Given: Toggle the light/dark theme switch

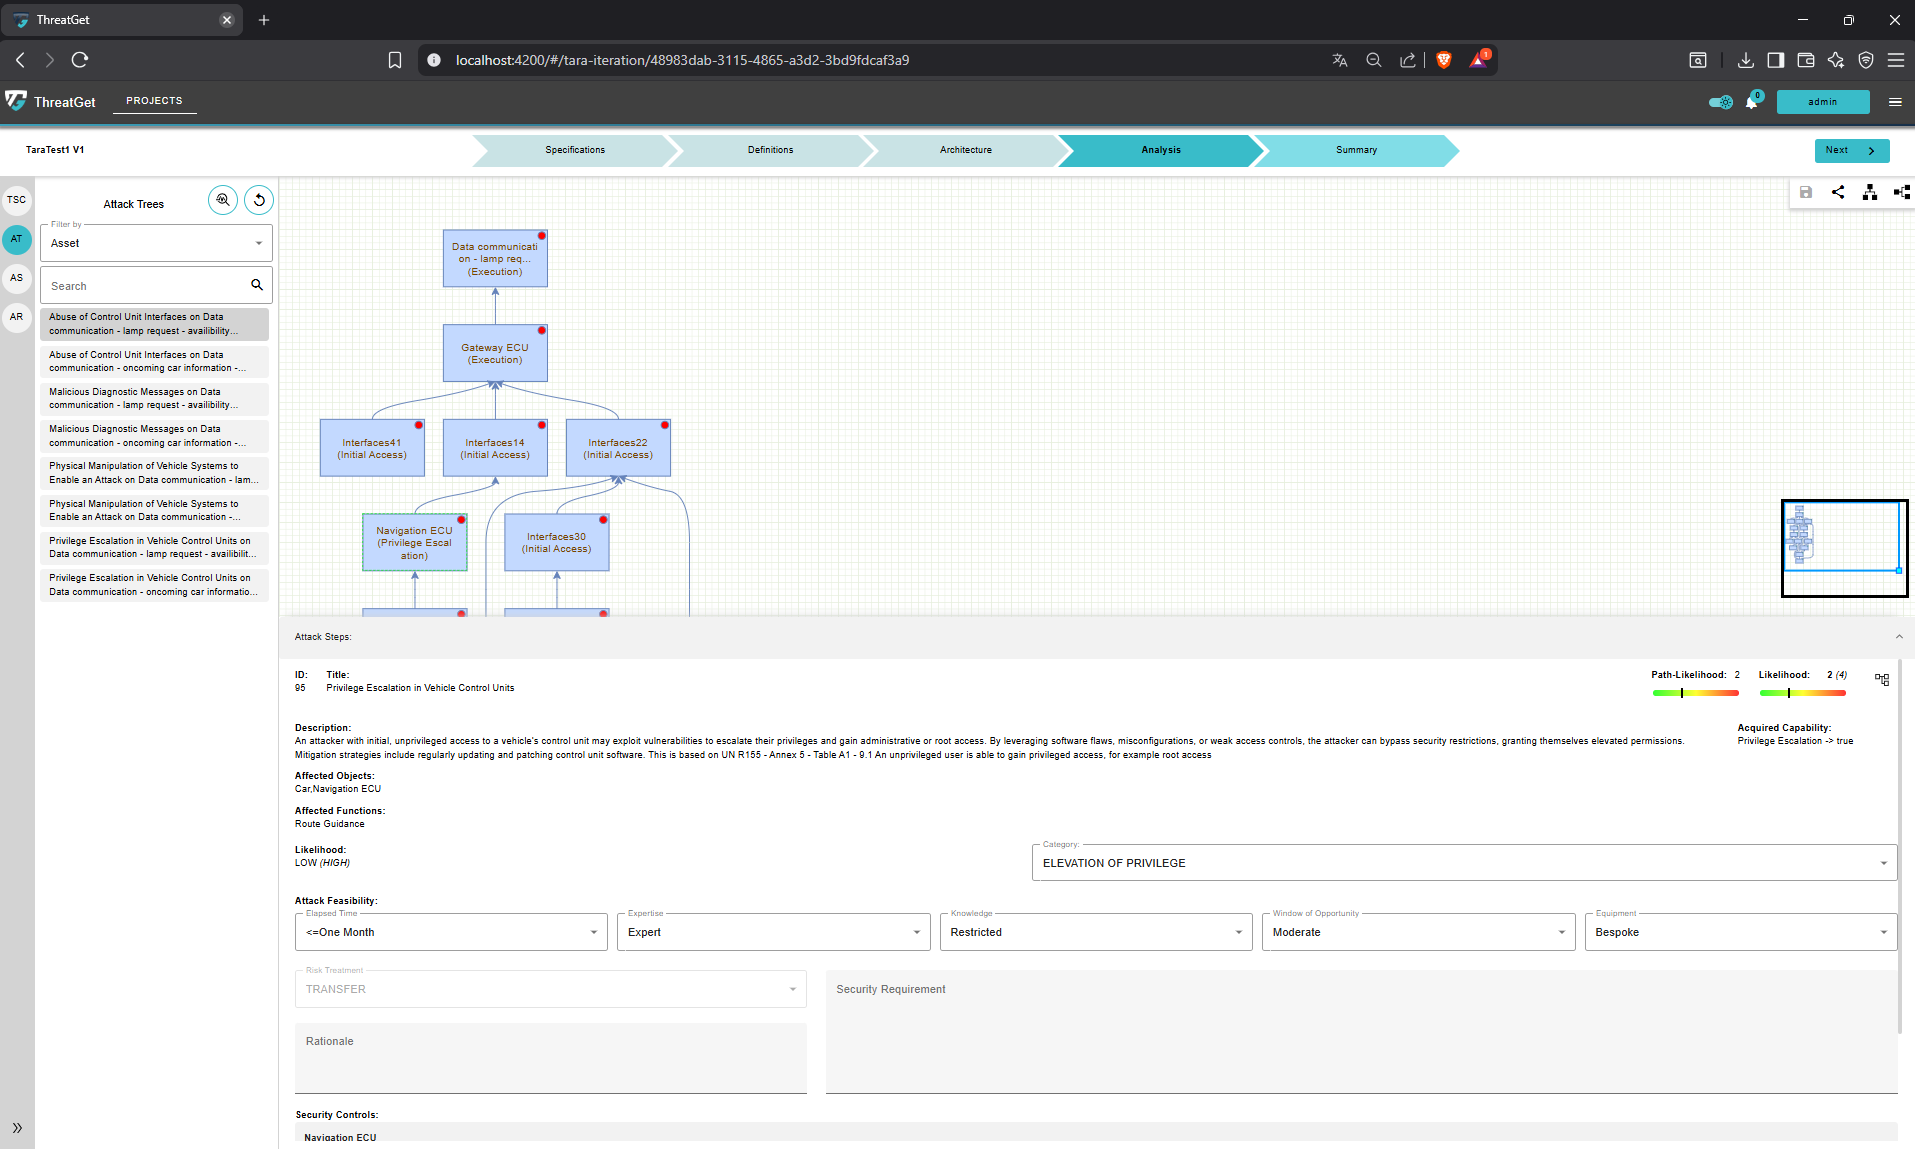Looking at the screenshot, I should pyautogui.click(x=1720, y=102).
